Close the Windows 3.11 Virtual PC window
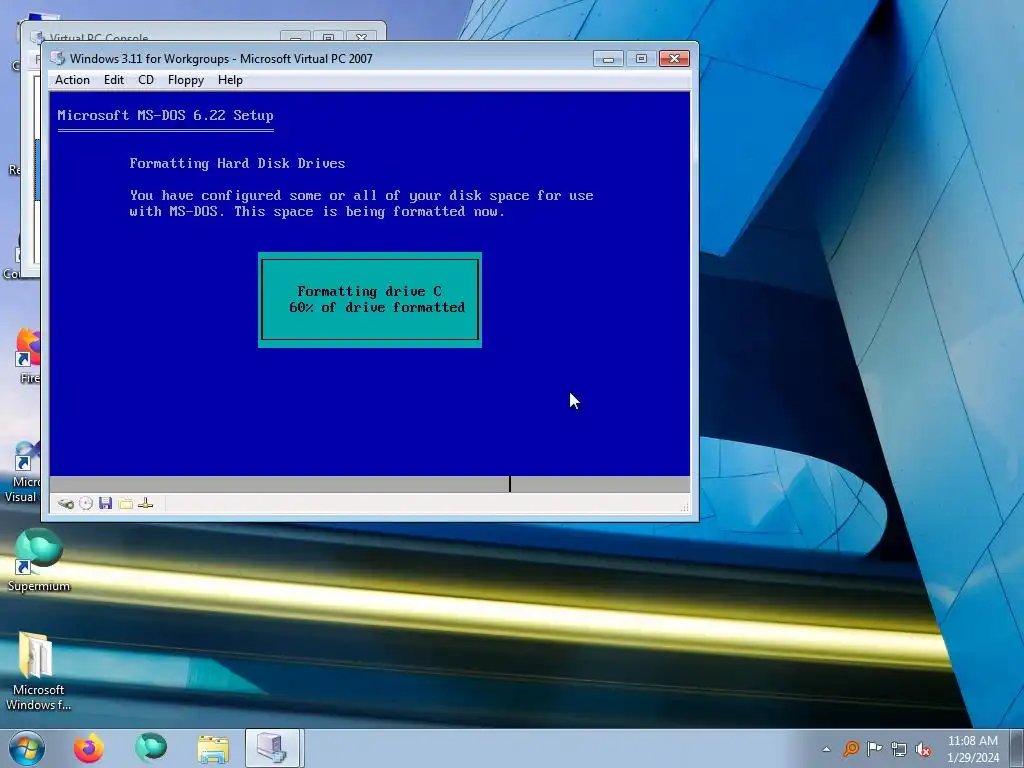The image size is (1024, 768). point(674,59)
